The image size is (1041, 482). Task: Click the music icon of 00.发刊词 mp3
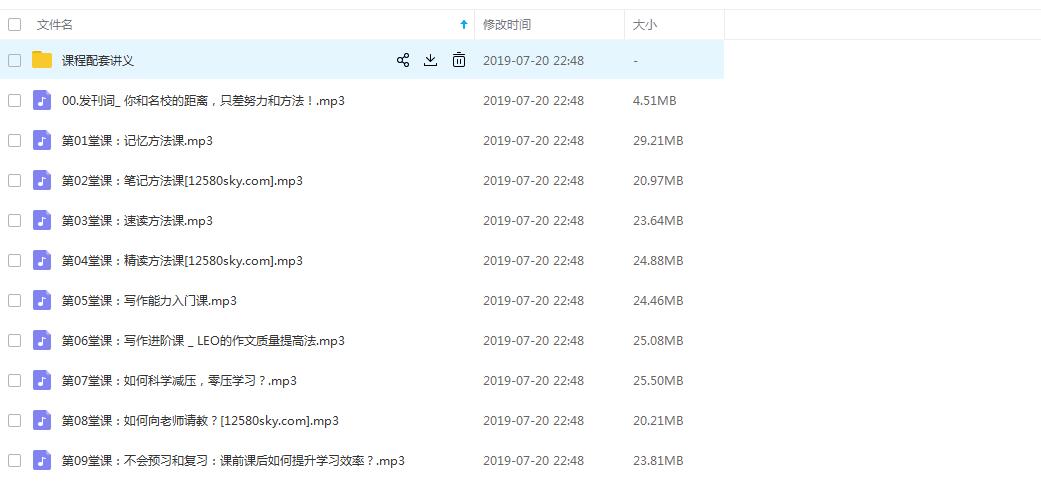42,100
